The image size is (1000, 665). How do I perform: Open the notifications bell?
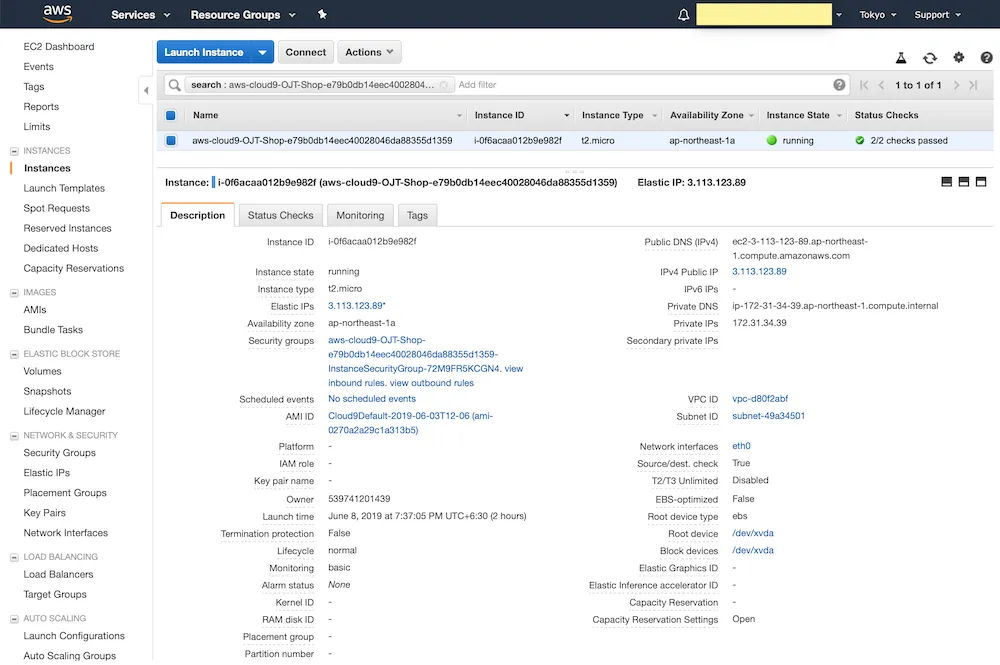(x=683, y=14)
